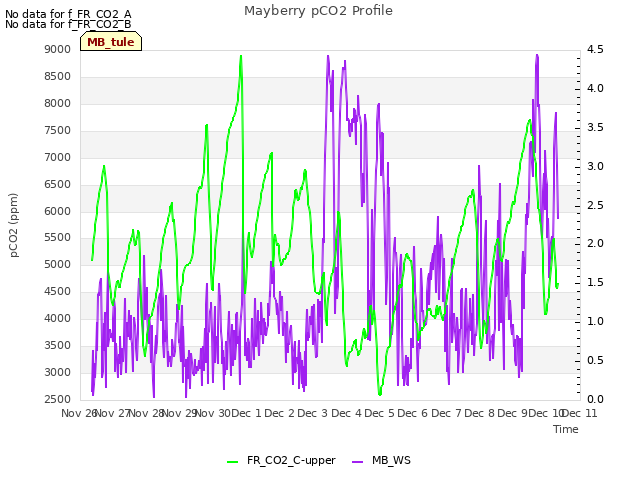Click the Dec 3 date tick label

[313, 413]
